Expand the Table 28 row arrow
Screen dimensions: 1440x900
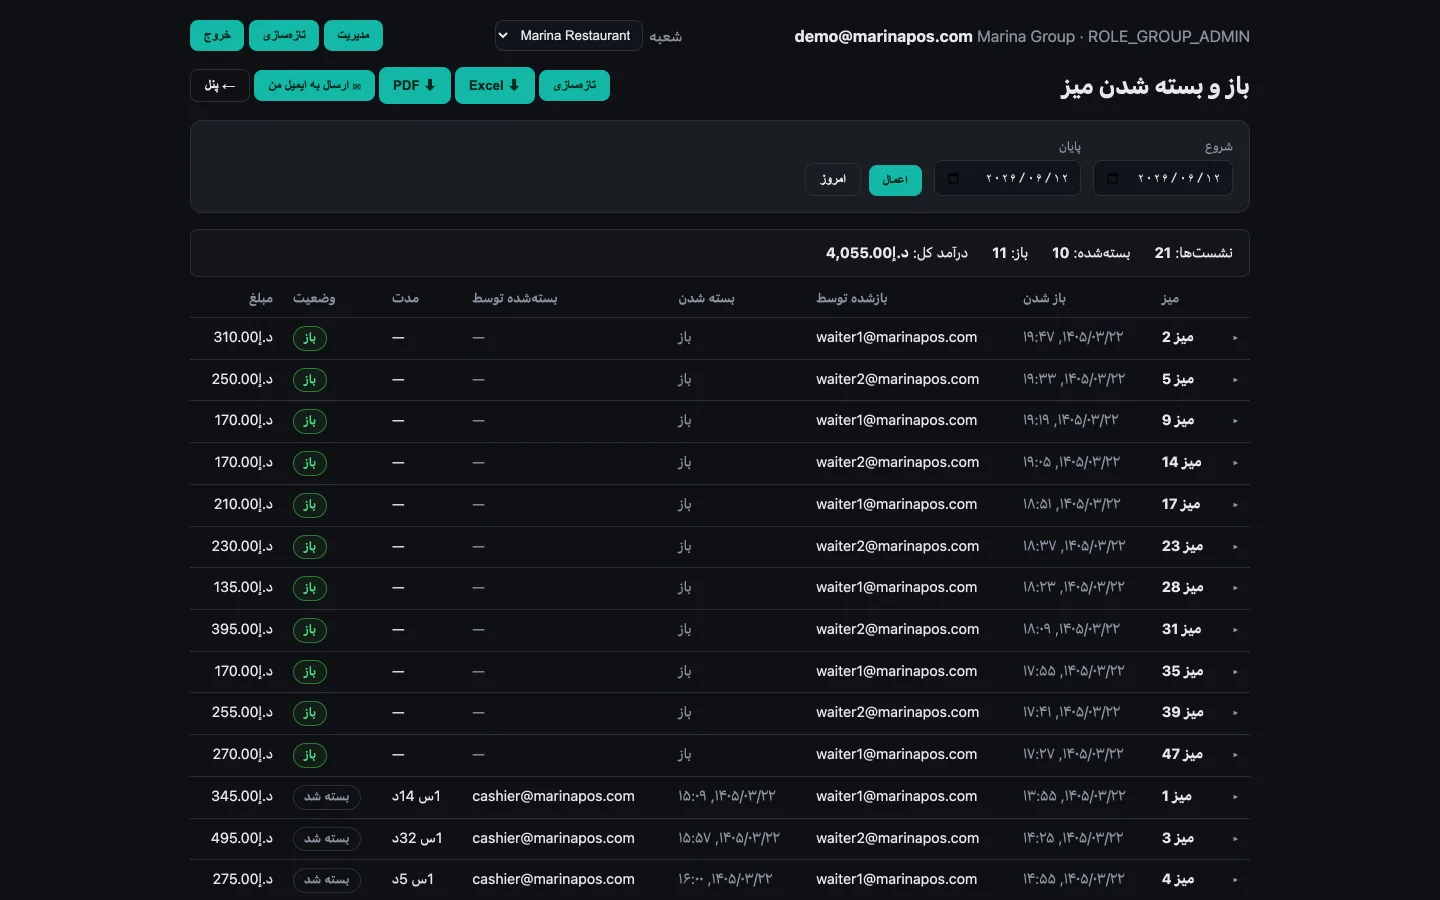coord(1235,588)
